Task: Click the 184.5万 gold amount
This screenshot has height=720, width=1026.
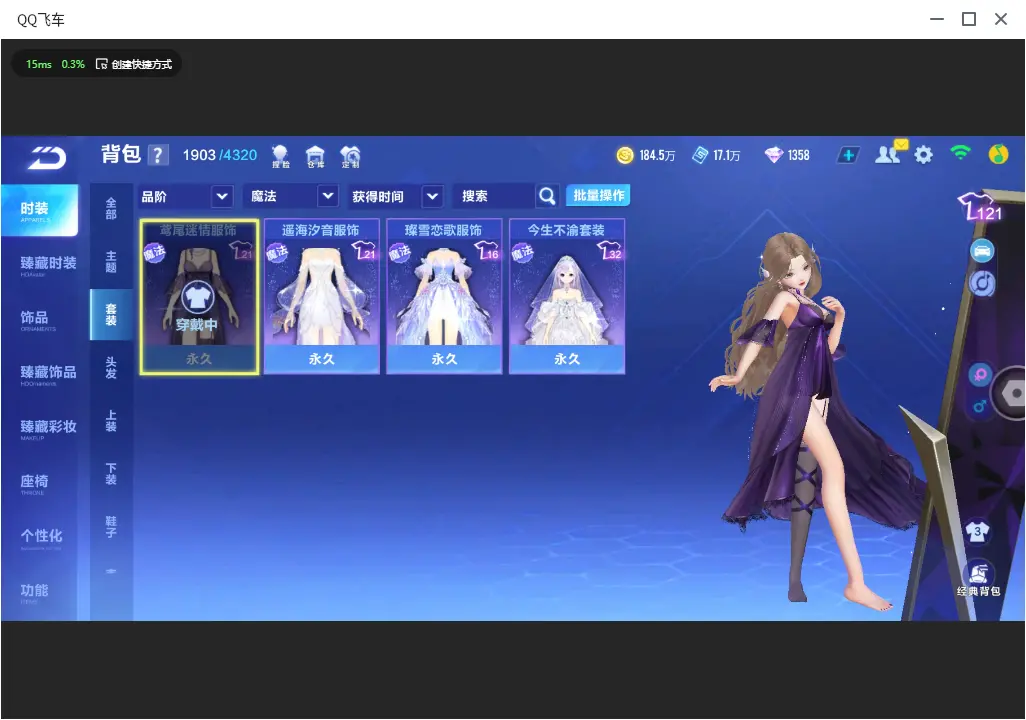Action: (657, 156)
